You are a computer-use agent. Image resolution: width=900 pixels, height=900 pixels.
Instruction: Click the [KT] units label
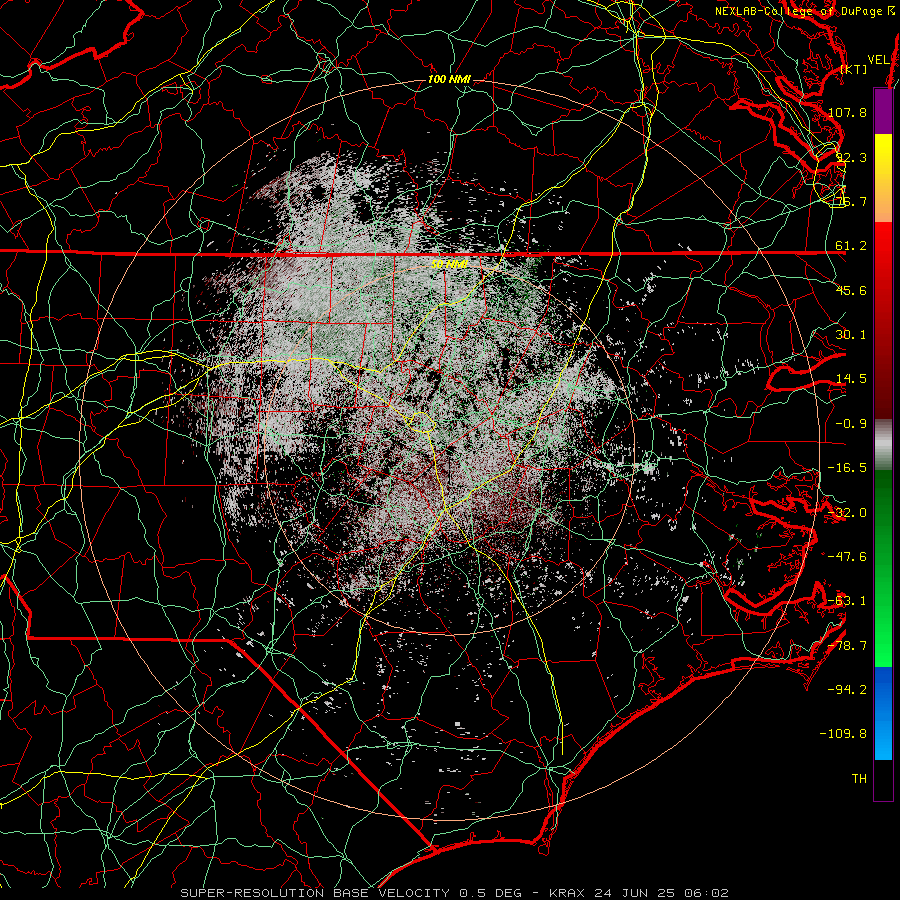click(x=854, y=69)
